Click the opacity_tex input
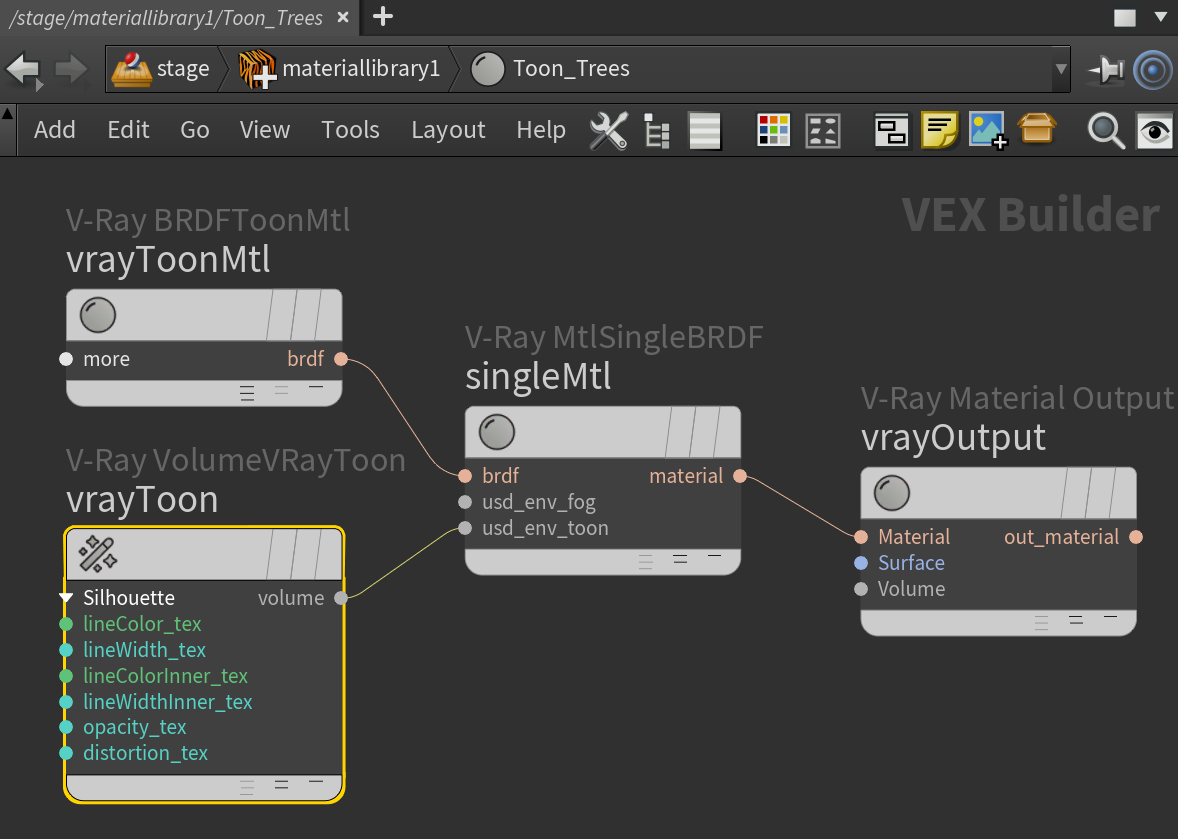This screenshot has height=839, width=1178. 66,727
